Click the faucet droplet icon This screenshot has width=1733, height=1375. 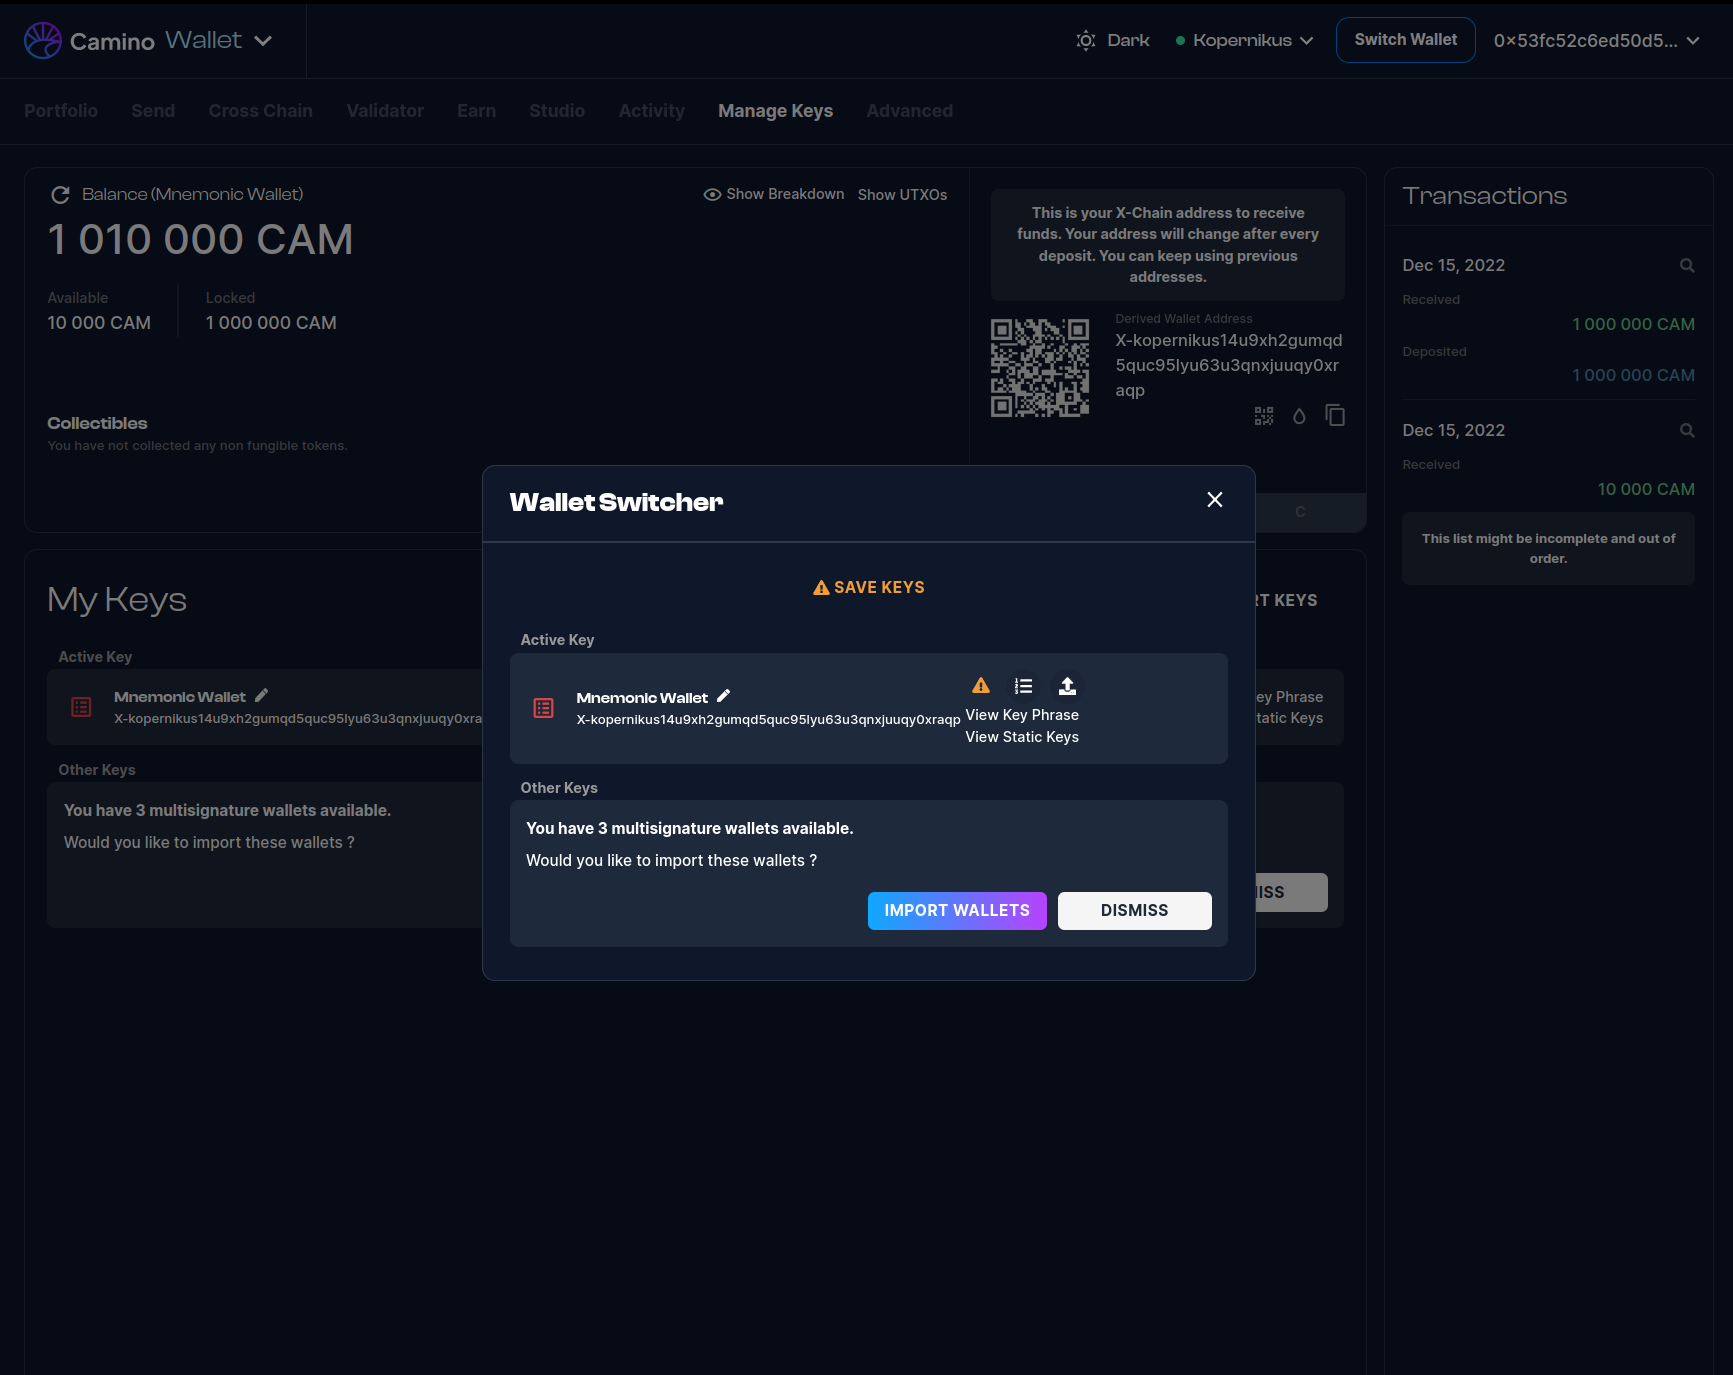click(x=1299, y=416)
